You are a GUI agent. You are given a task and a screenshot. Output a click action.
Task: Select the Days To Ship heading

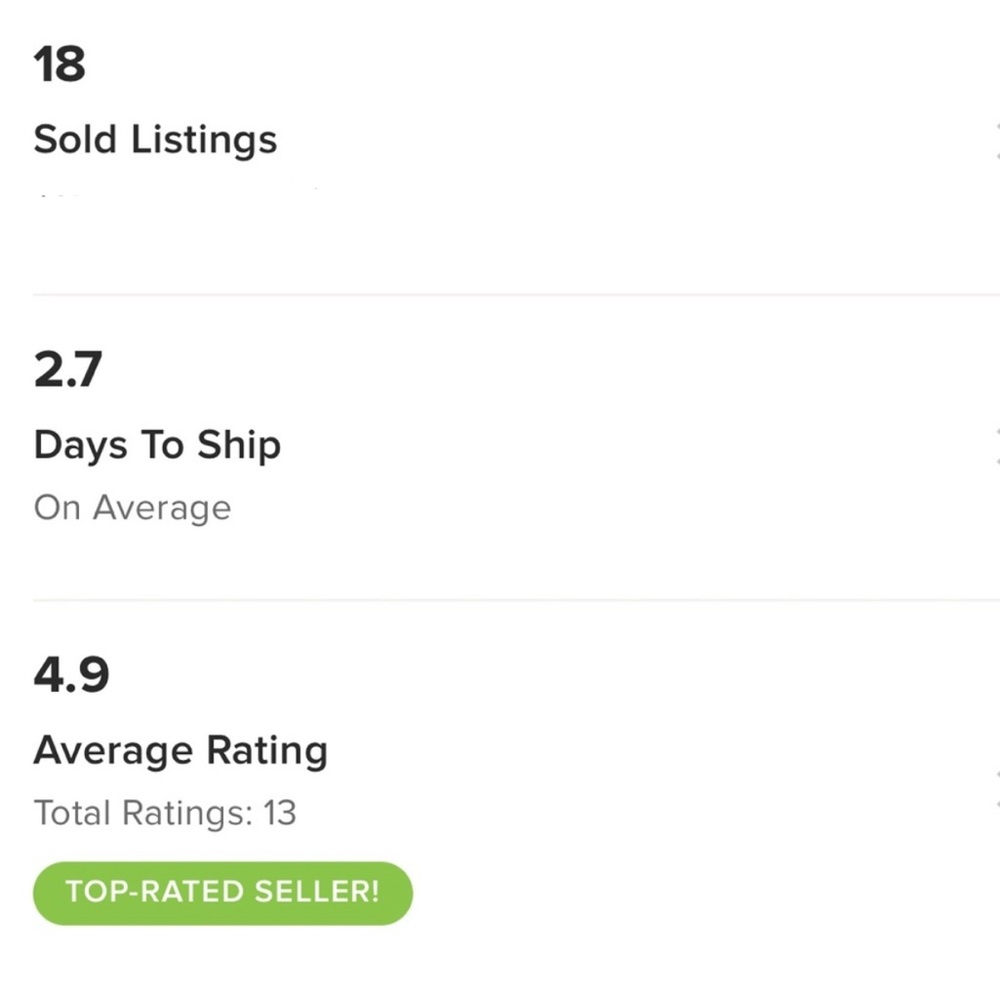point(157,445)
